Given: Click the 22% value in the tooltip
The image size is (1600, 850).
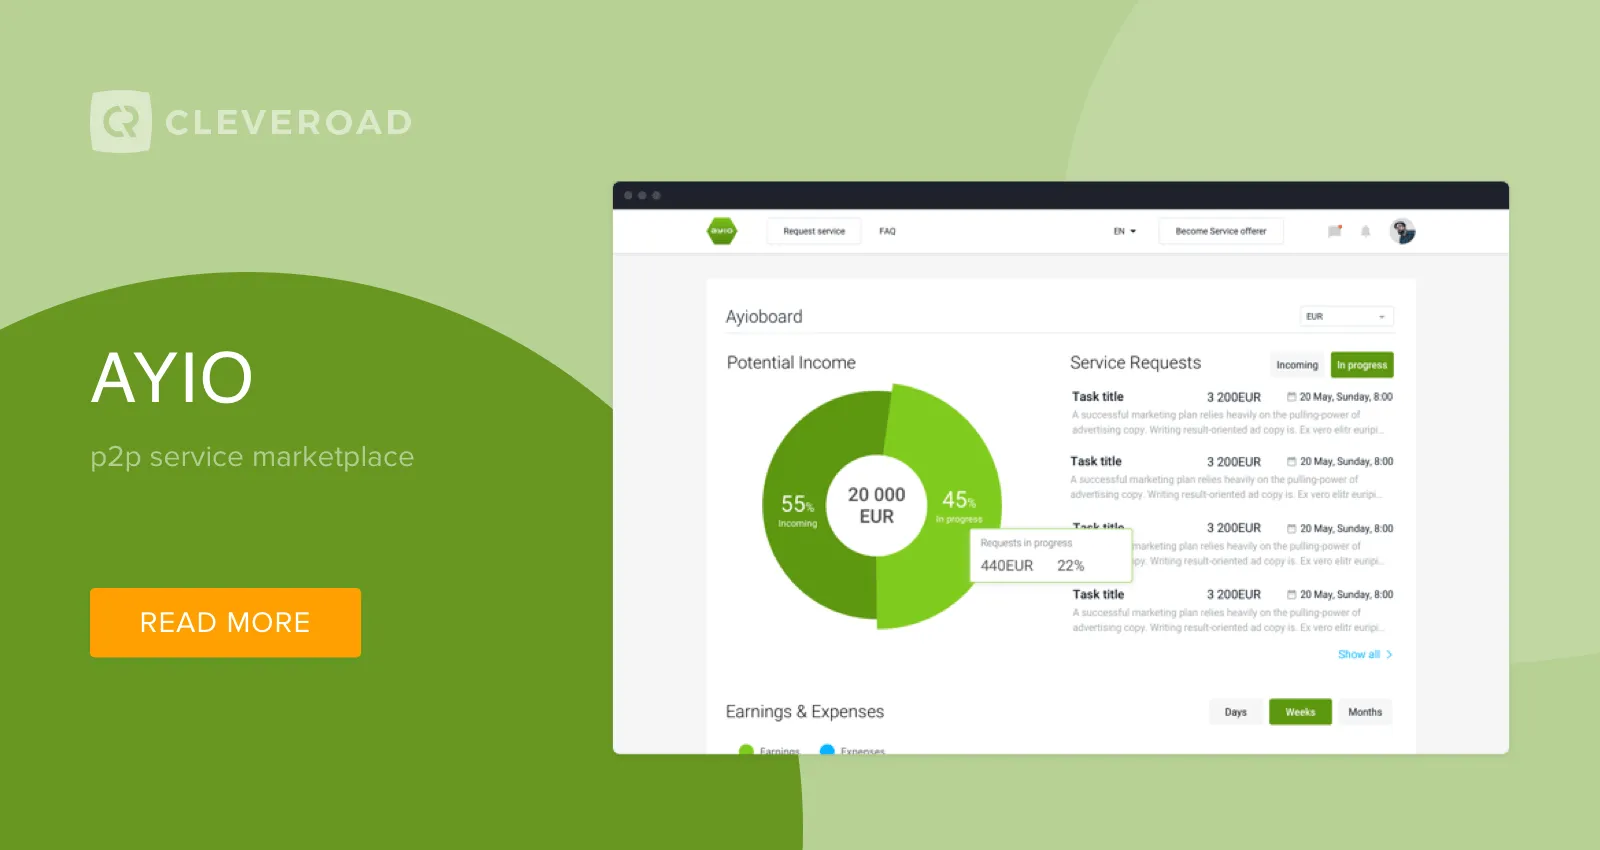Looking at the screenshot, I should click(x=1070, y=565).
